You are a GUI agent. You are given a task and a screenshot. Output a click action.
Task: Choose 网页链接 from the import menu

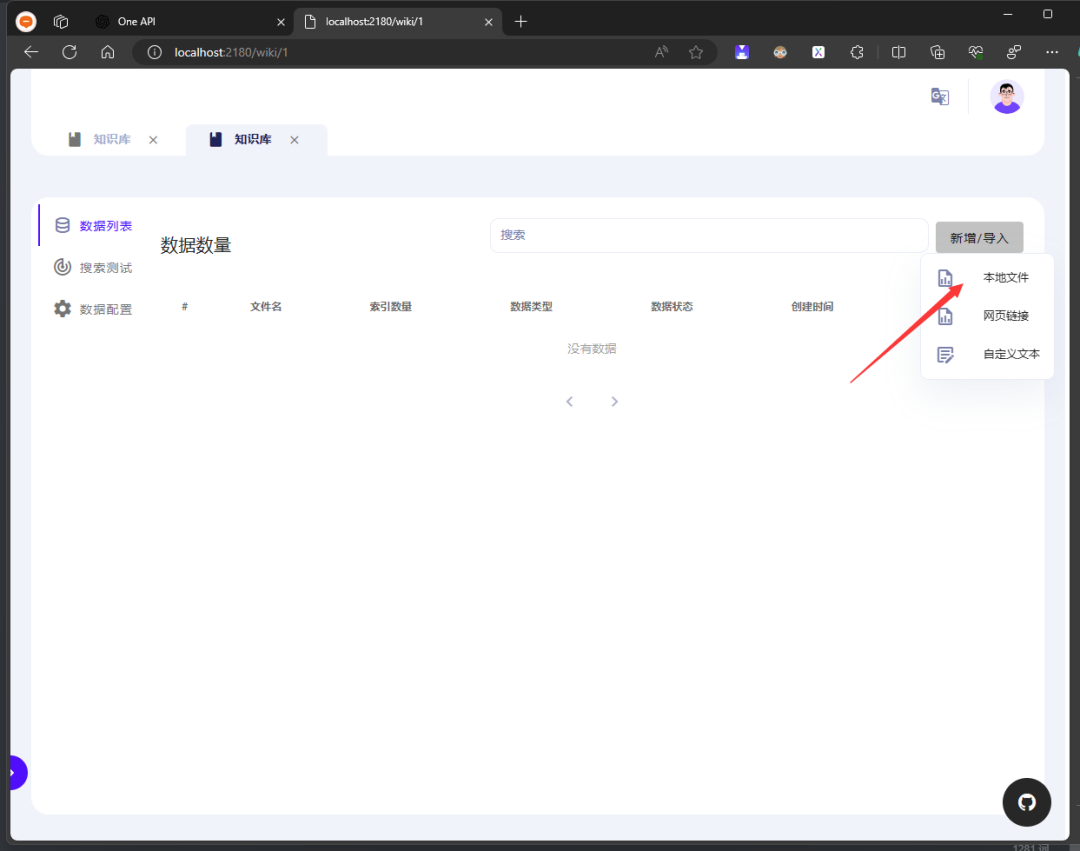click(x=1005, y=316)
